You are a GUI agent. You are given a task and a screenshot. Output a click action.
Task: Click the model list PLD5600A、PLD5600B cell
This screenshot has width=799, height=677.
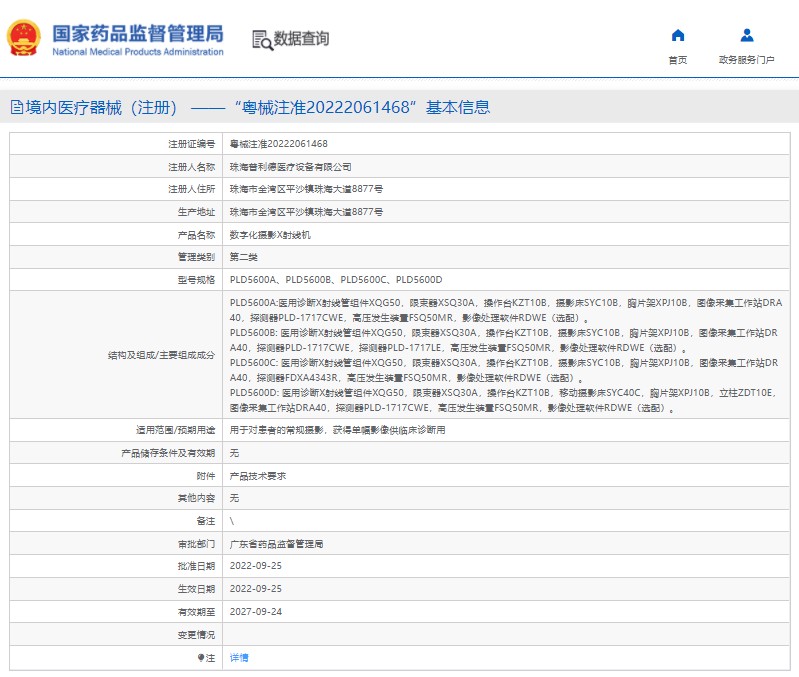pyautogui.click(x=335, y=279)
